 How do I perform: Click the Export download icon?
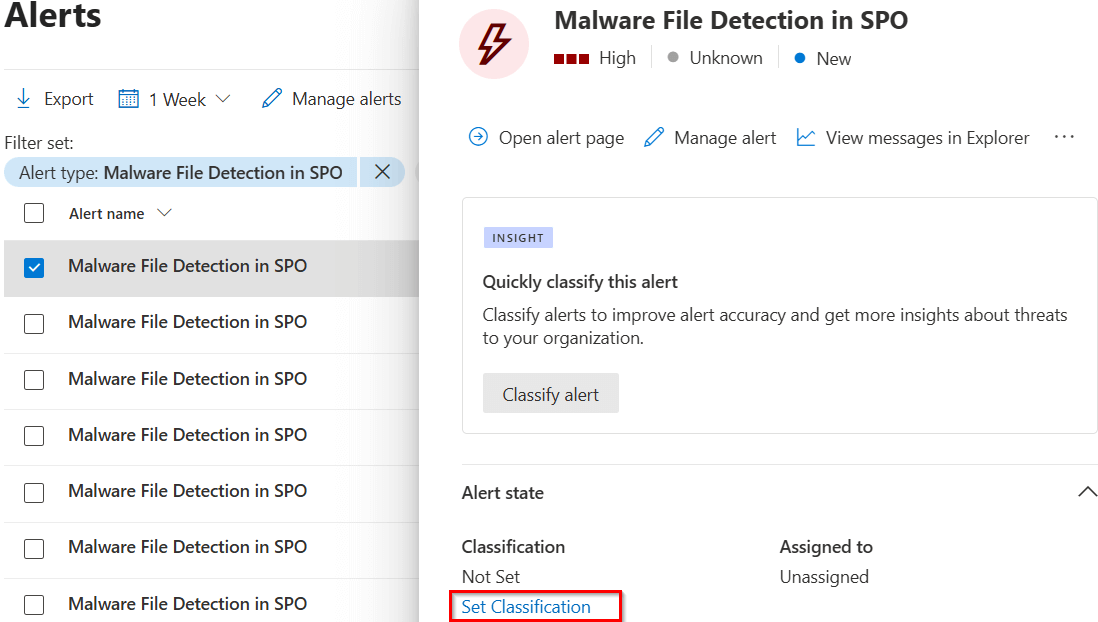pyautogui.click(x=22, y=97)
